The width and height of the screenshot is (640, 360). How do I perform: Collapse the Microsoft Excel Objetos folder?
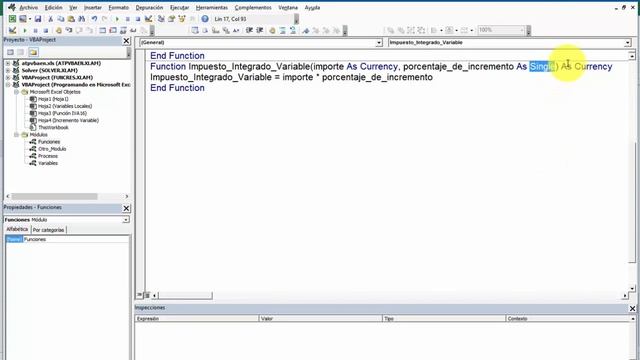click(16, 92)
